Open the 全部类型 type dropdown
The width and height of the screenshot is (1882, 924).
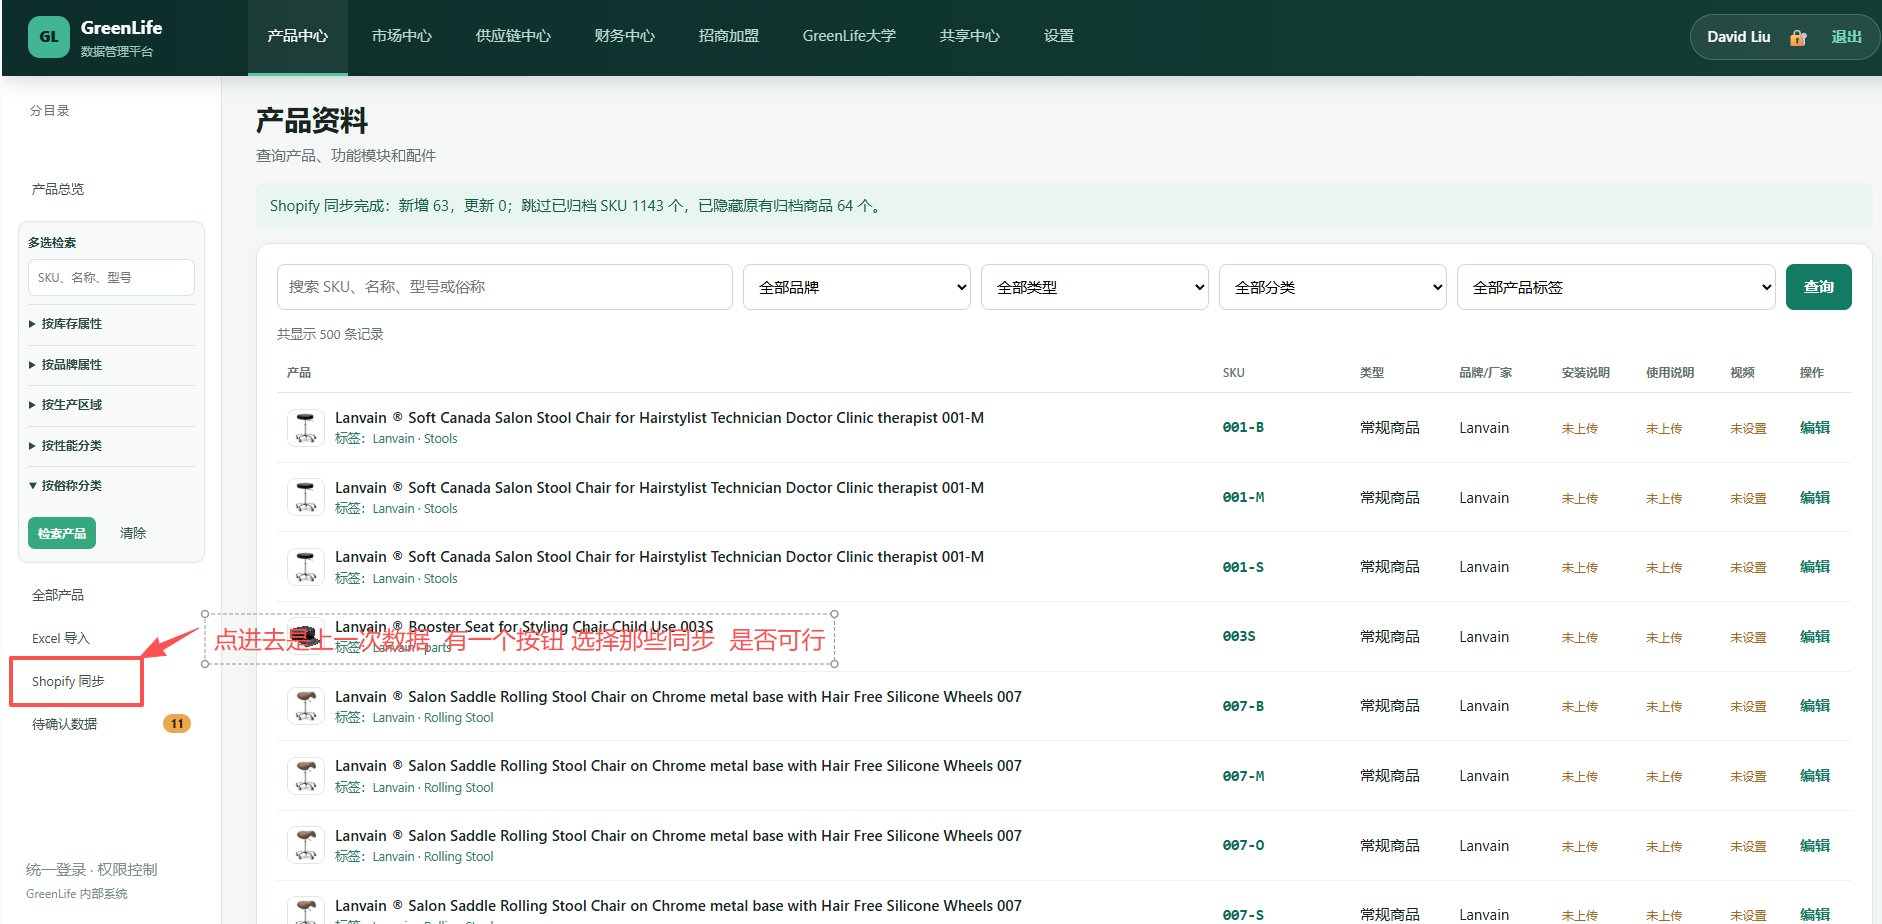(x=1095, y=287)
